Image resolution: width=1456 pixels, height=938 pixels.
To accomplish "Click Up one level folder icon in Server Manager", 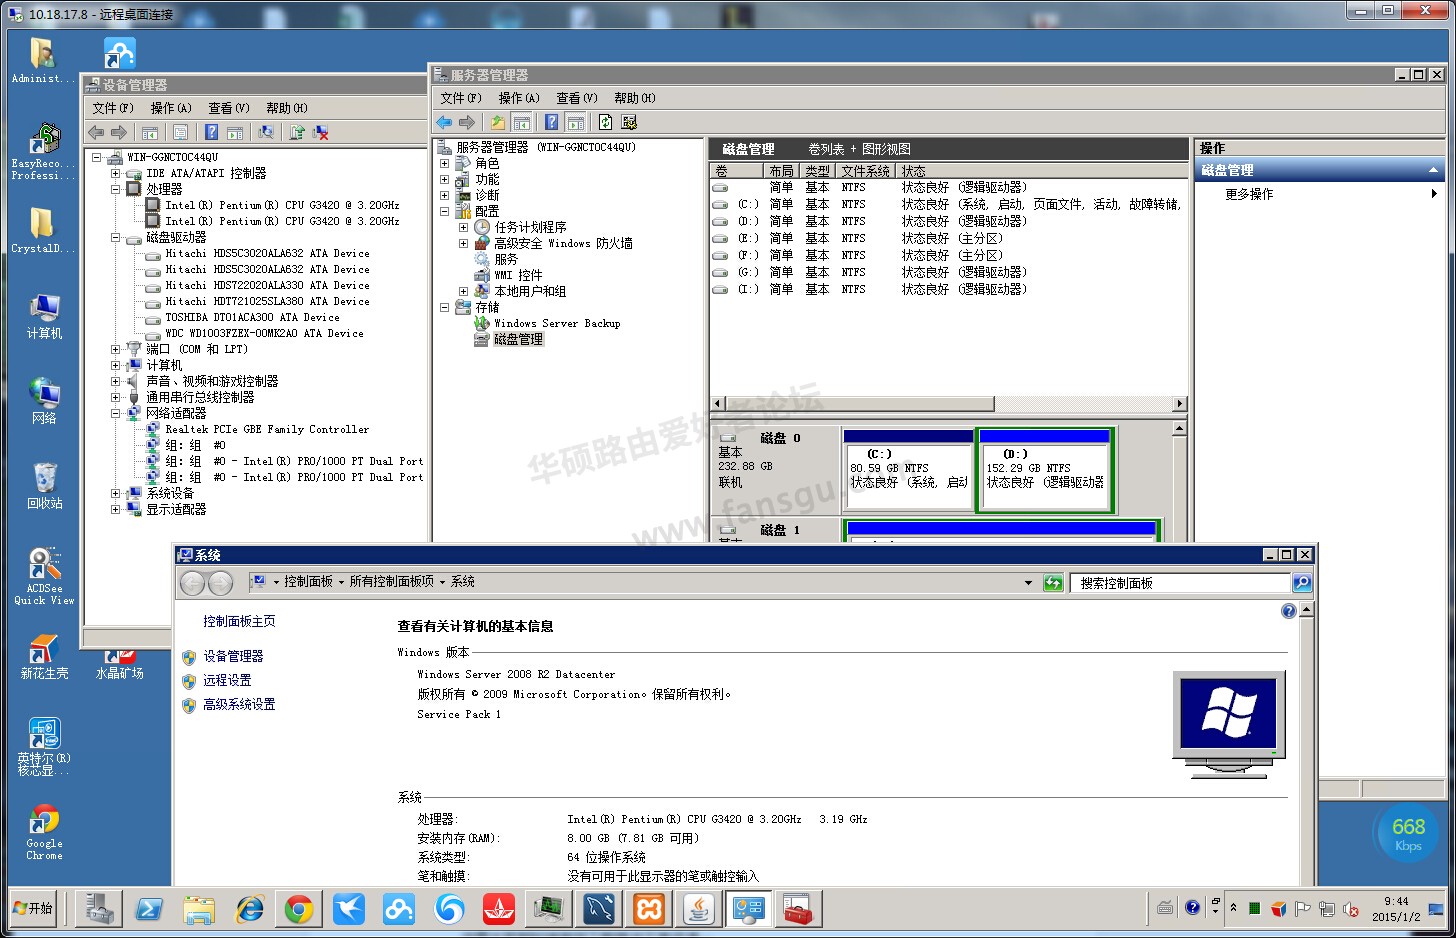I will pyautogui.click(x=497, y=122).
